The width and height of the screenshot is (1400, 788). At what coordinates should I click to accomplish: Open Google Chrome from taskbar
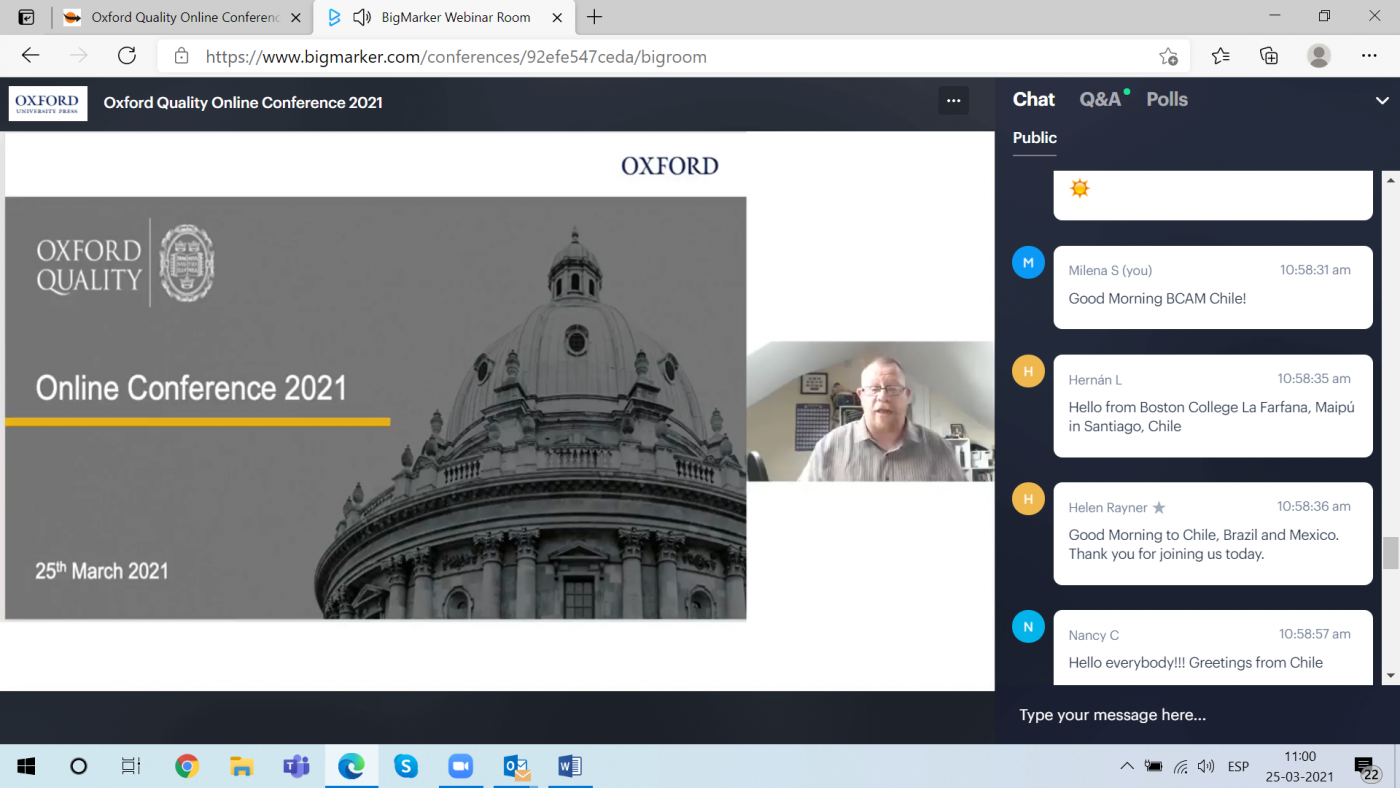tap(186, 766)
